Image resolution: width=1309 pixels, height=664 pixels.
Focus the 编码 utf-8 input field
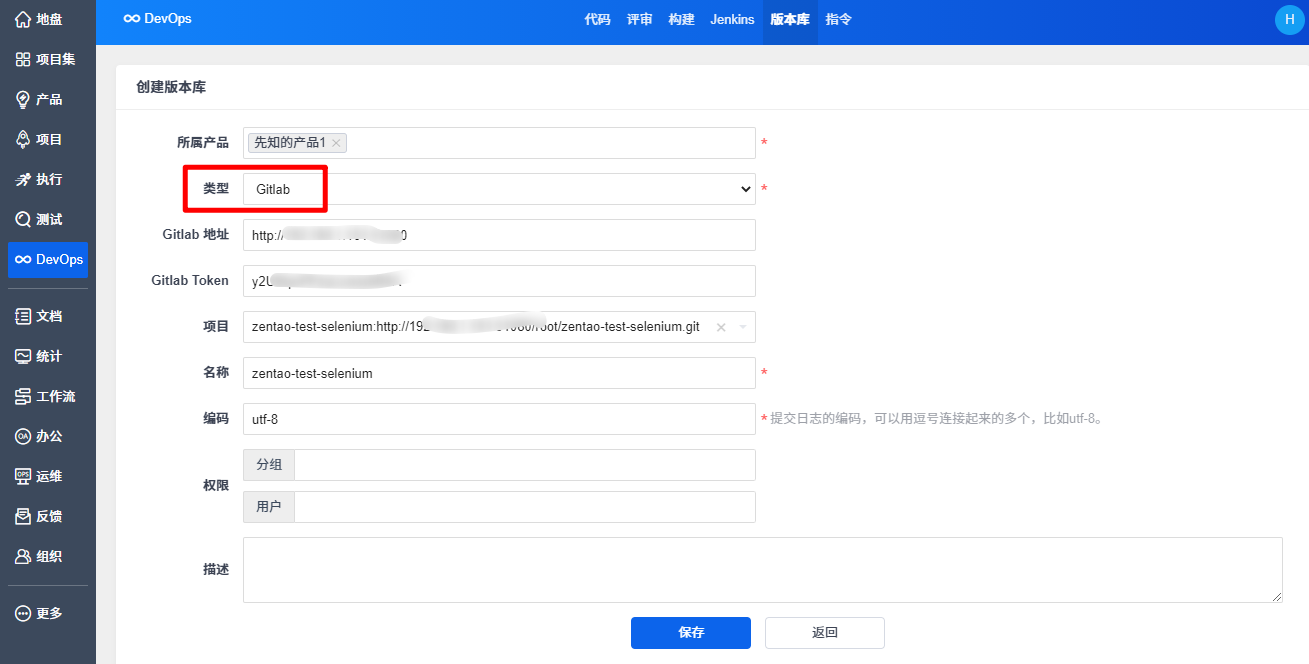coord(499,419)
